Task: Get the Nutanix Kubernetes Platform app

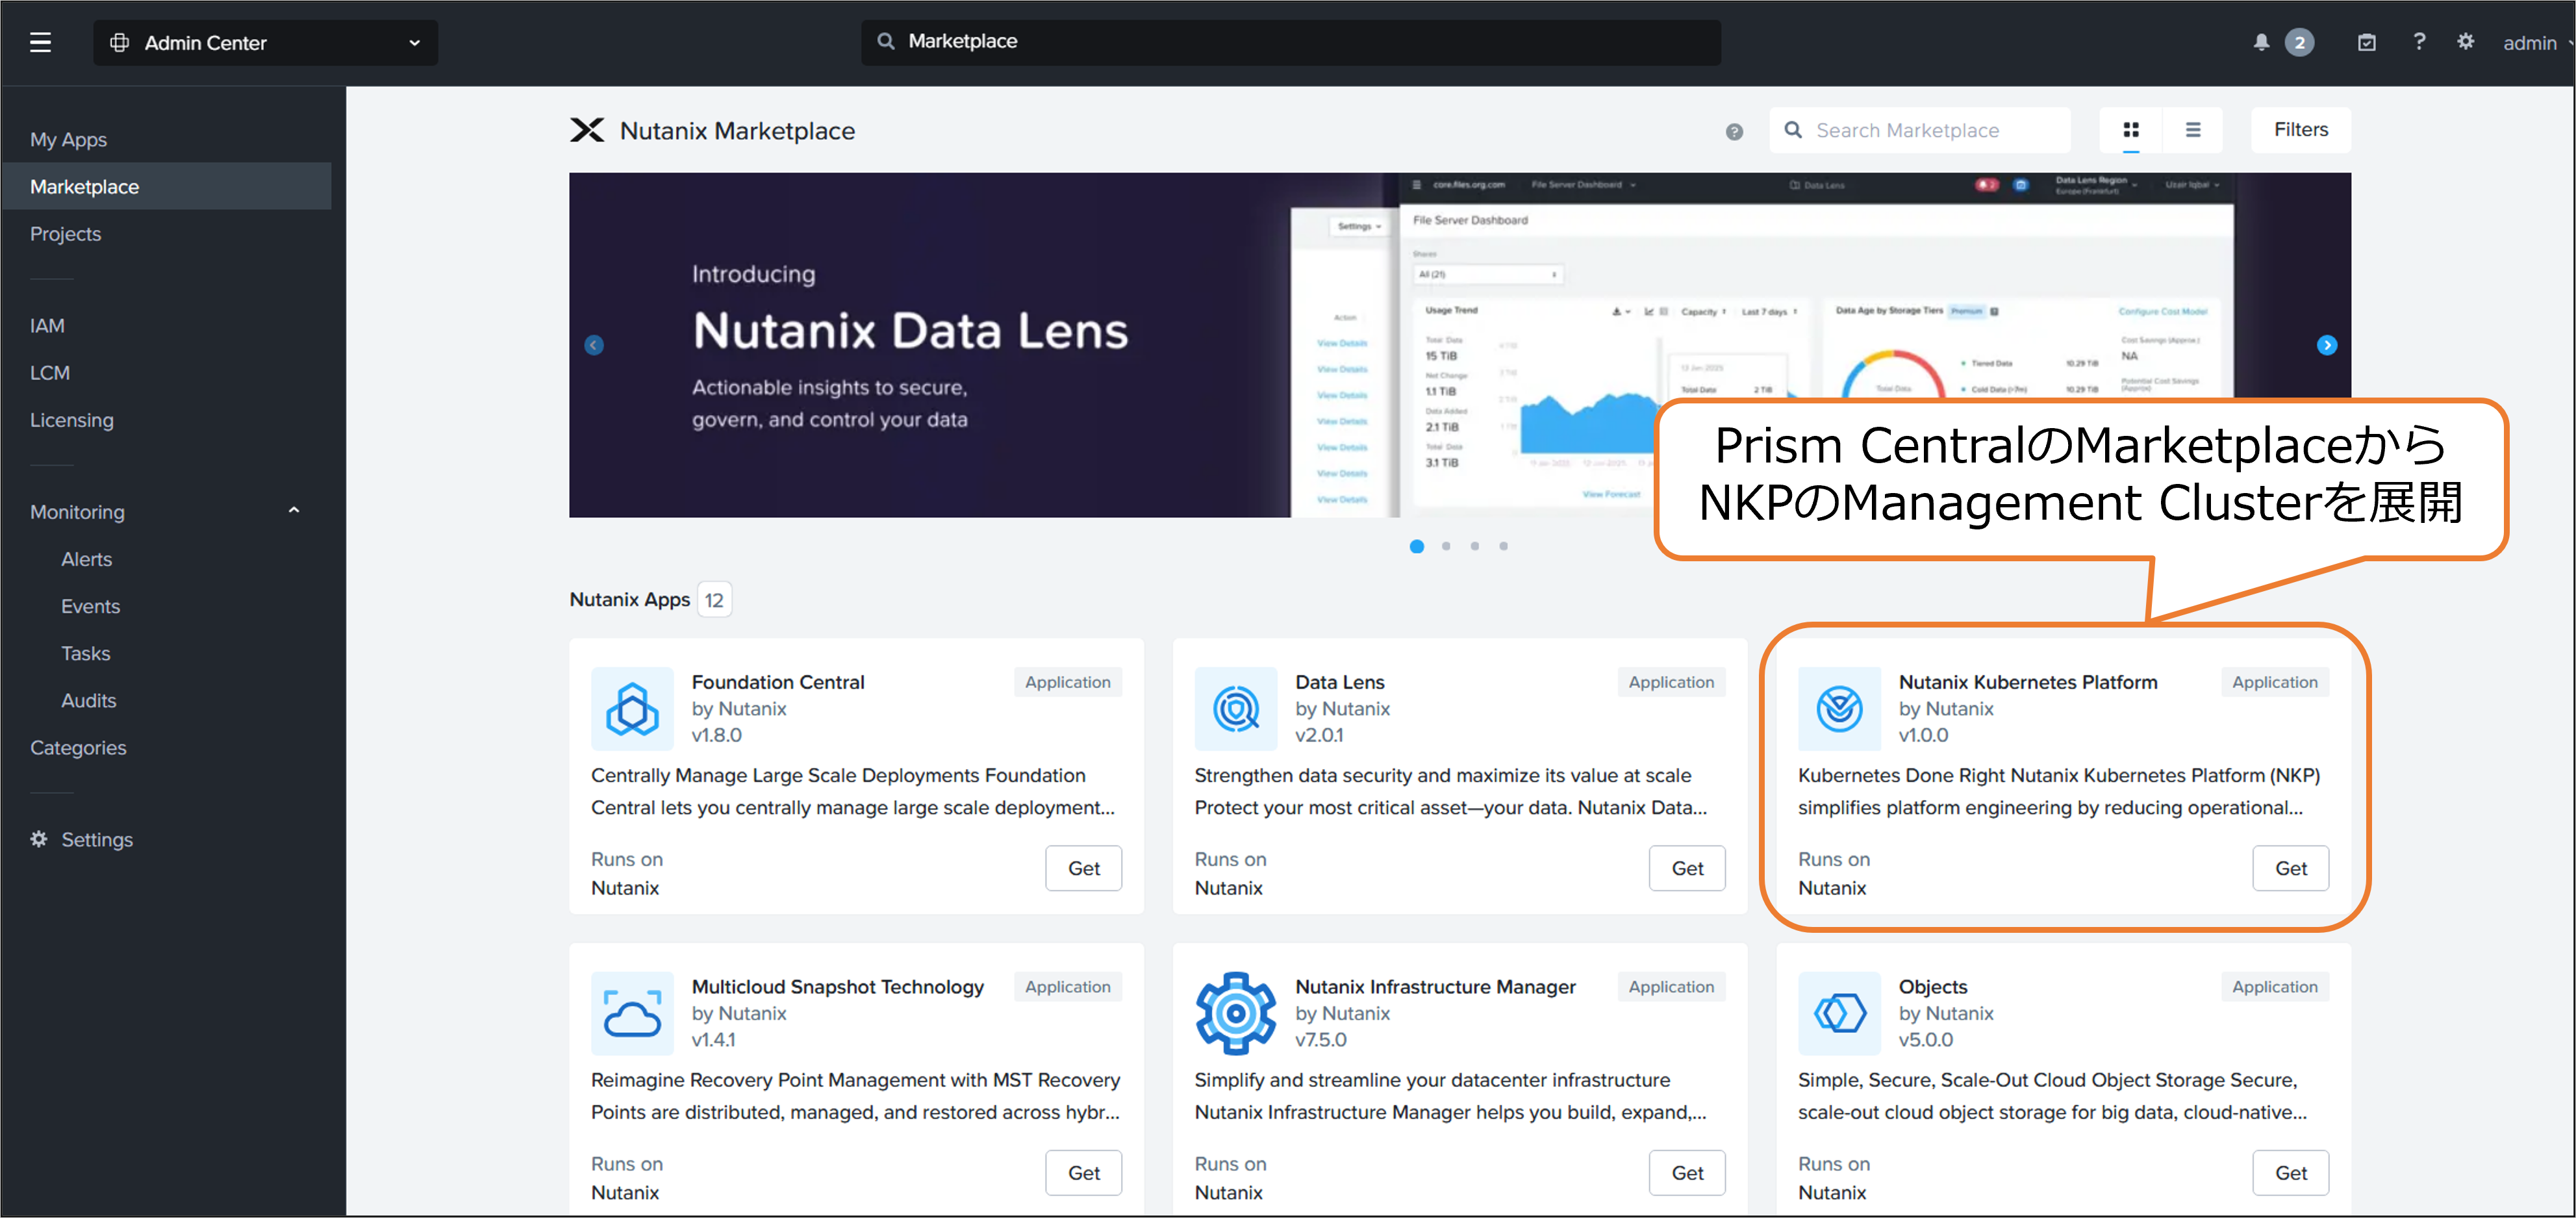Action: point(2290,868)
